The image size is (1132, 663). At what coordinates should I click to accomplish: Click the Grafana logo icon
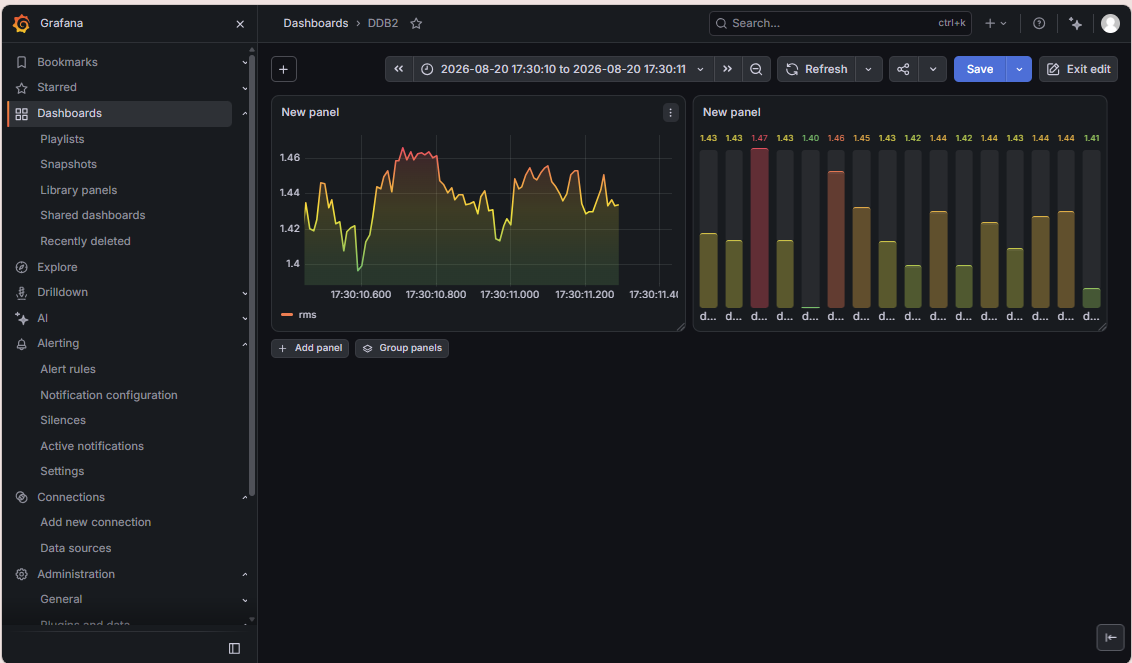(22, 23)
